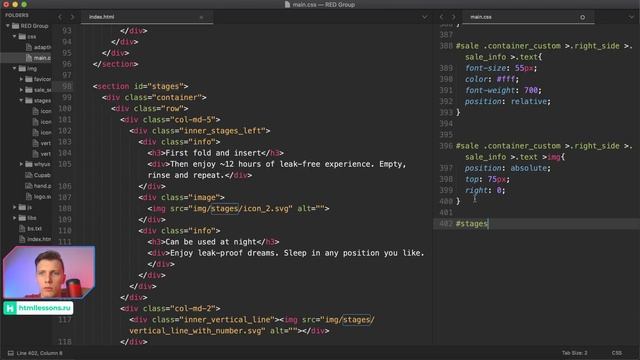This screenshot has height=360, width=640.
Task: Click the img folder icon
Action: pyautogui.click(x=22, y=68)
